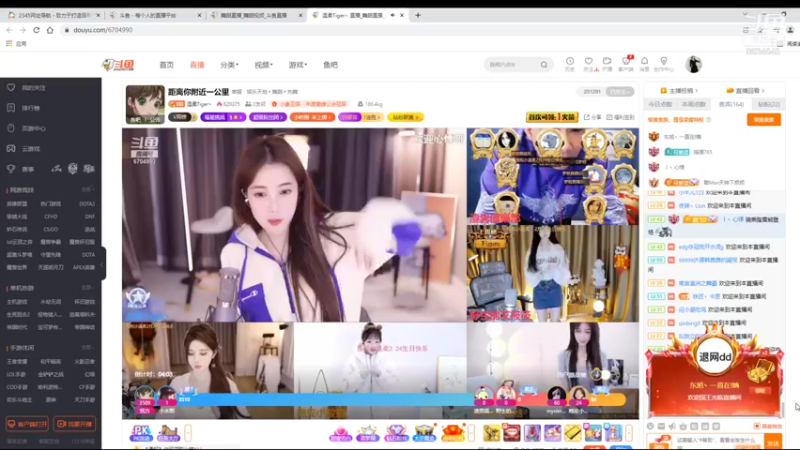This screenshot has width=800, height=450.
Task: Expand the 视频 dropdown menu
Action: pos(263,65)
